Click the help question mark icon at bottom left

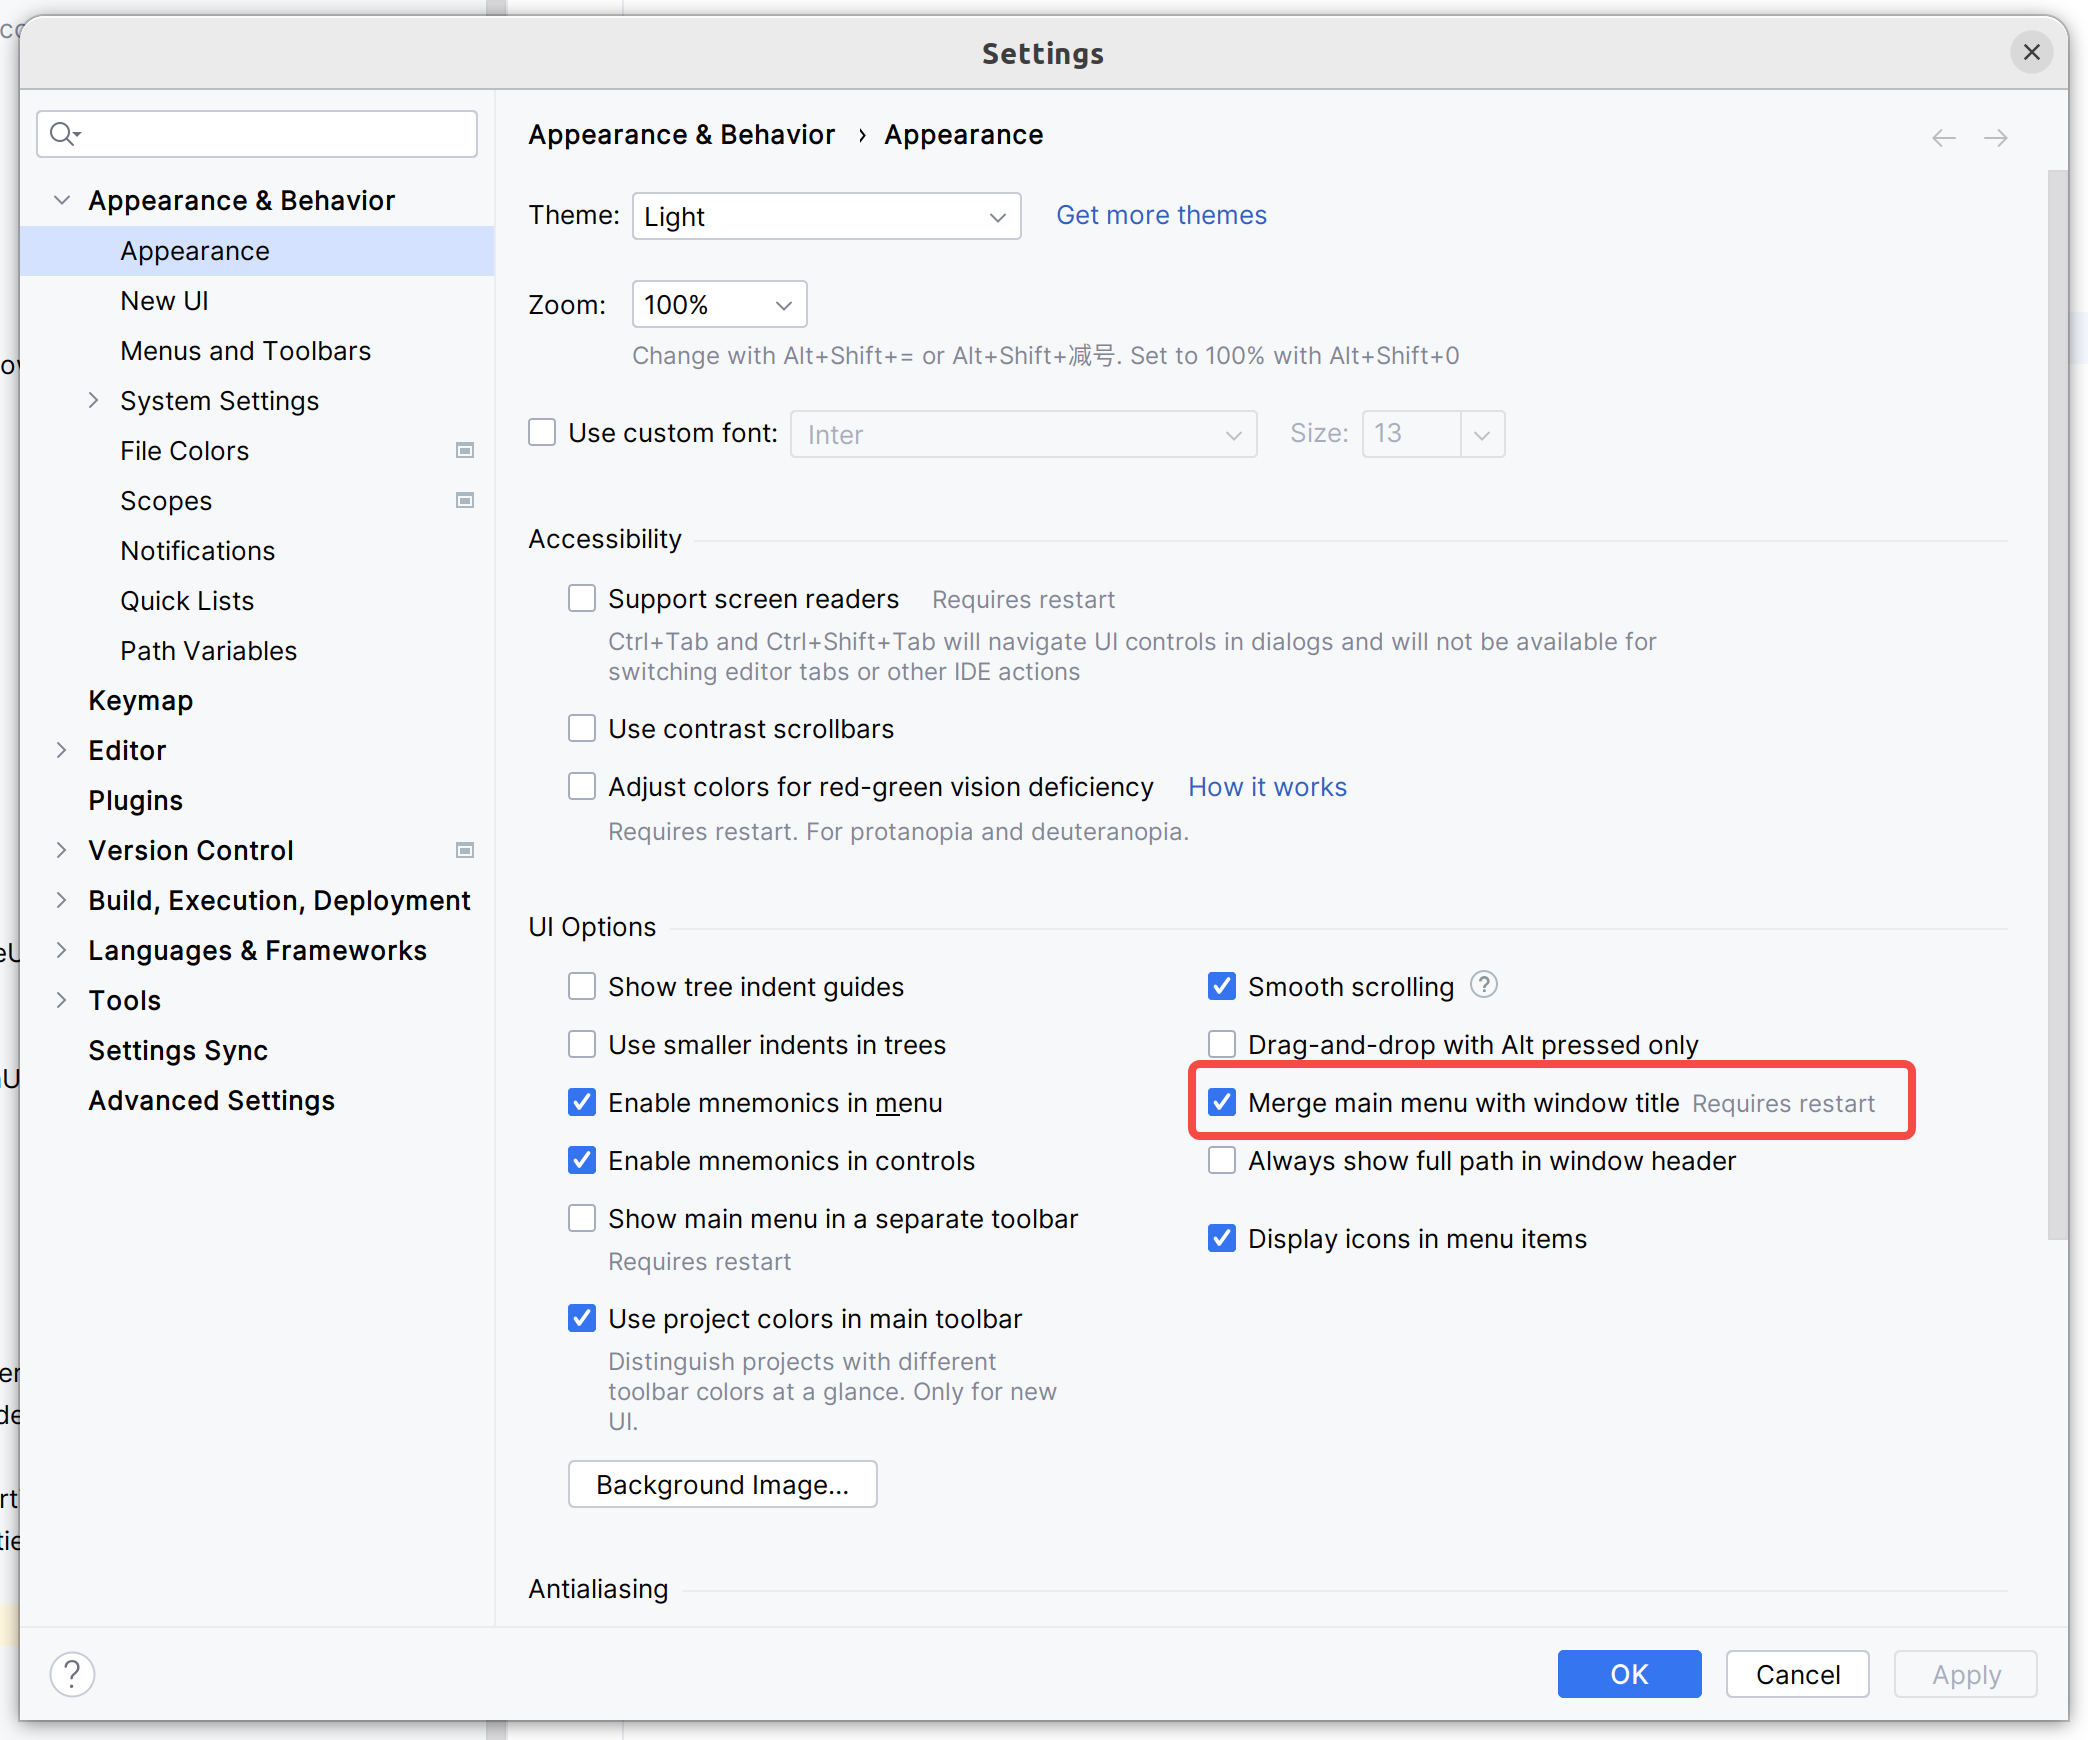pyautogui.click(x=72, y=1674)
